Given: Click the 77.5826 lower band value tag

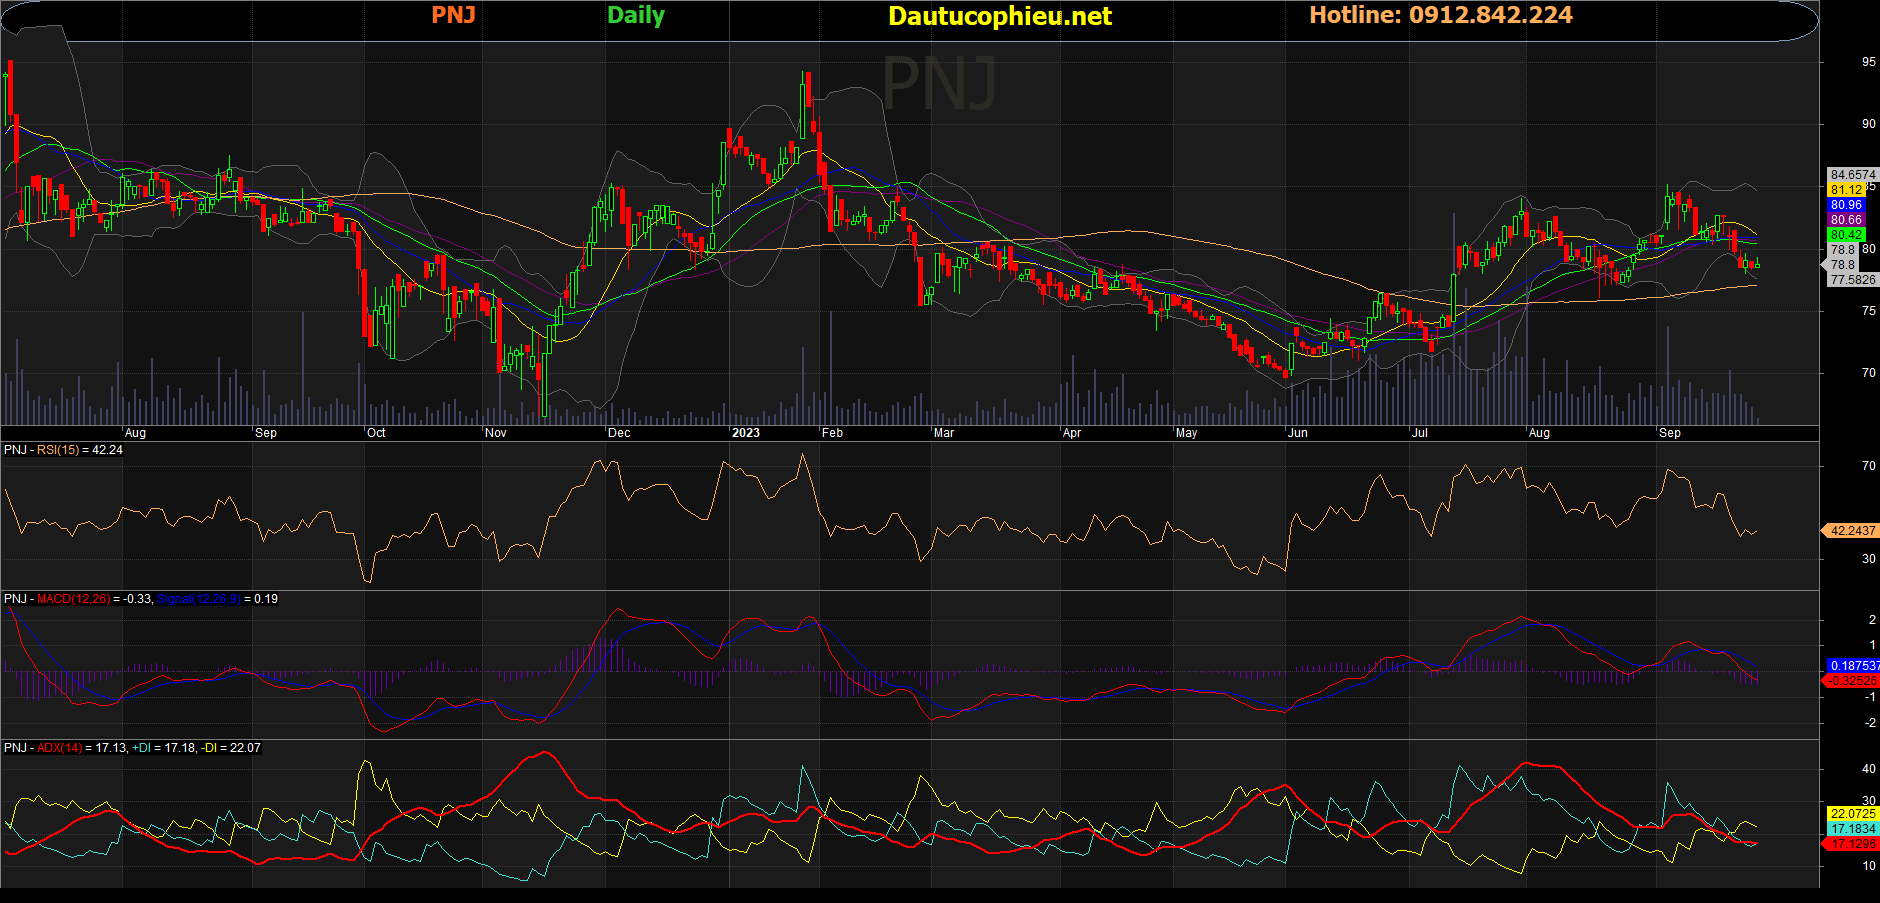Looking at the screenshot, I should pyautogui.click(x=1852, y=280).
